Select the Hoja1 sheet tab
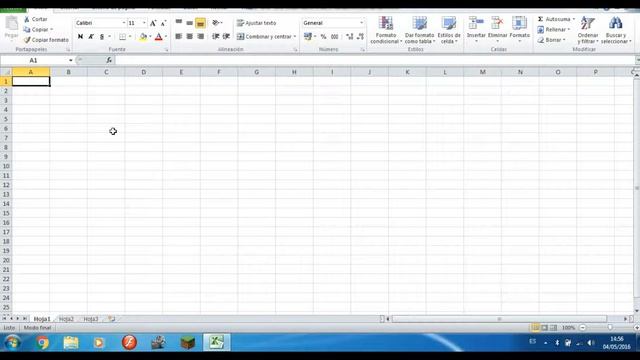 [42, 319]
